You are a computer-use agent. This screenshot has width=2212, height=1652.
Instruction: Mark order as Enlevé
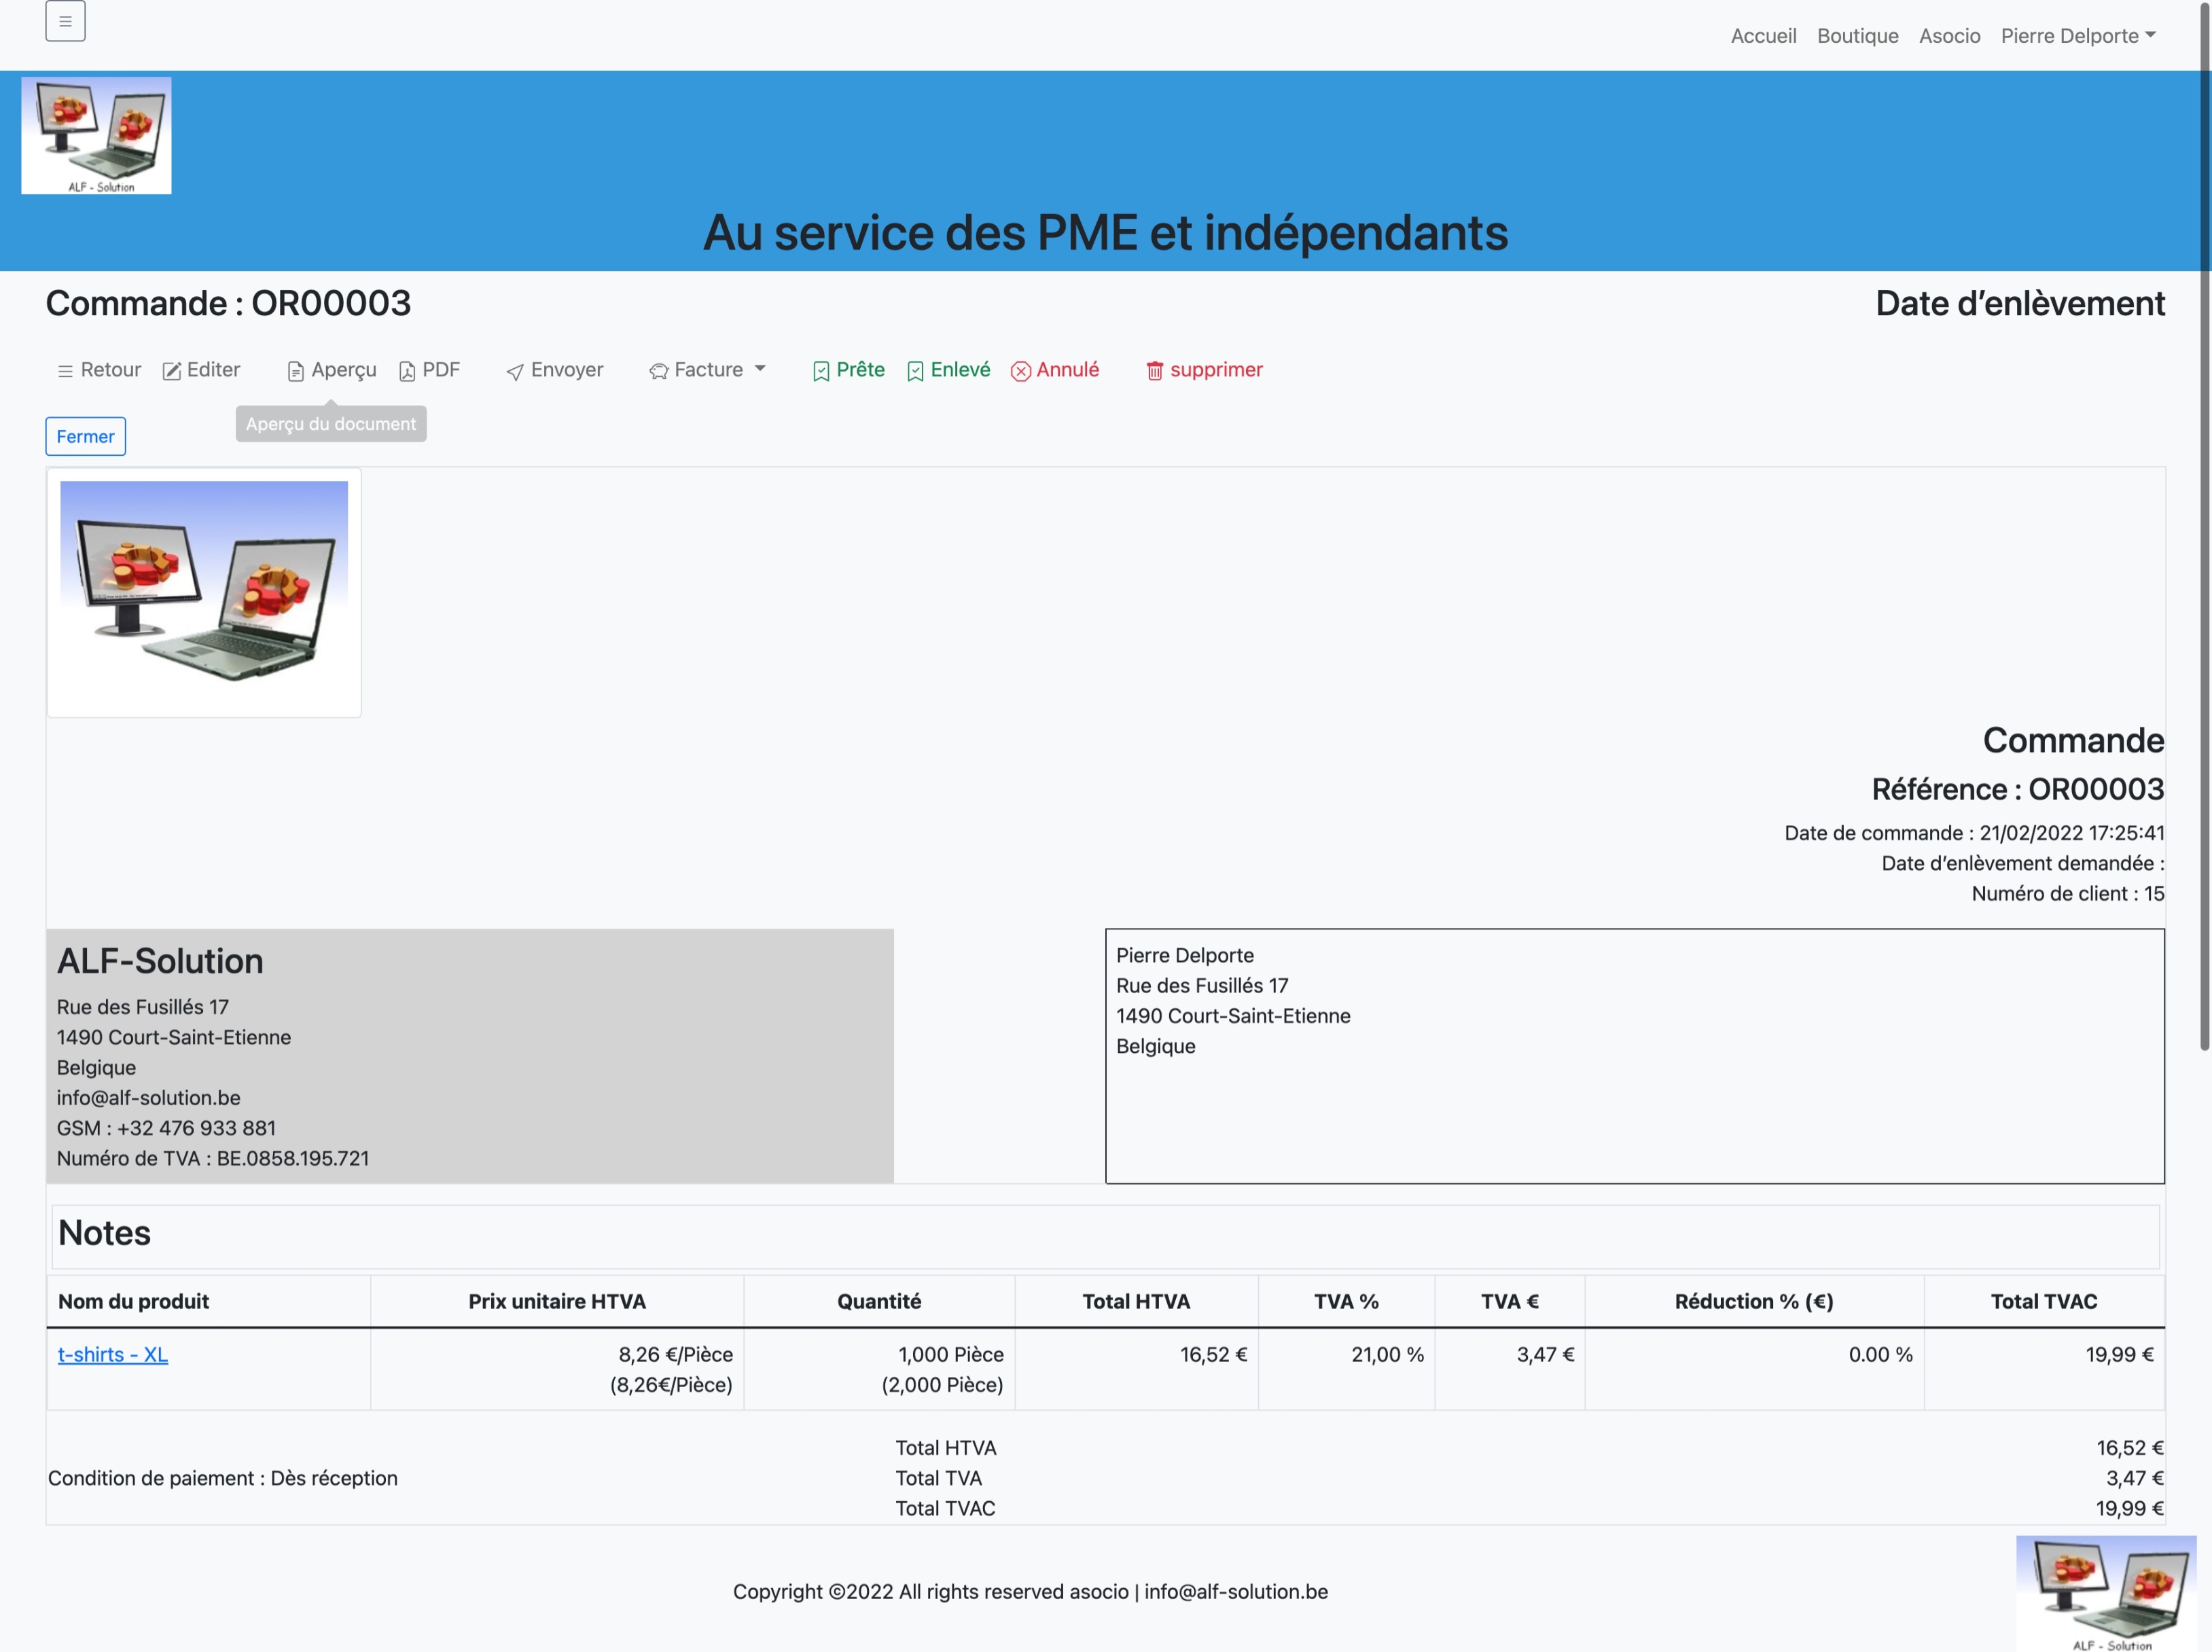pyautogui.click(x=948, y=370)
